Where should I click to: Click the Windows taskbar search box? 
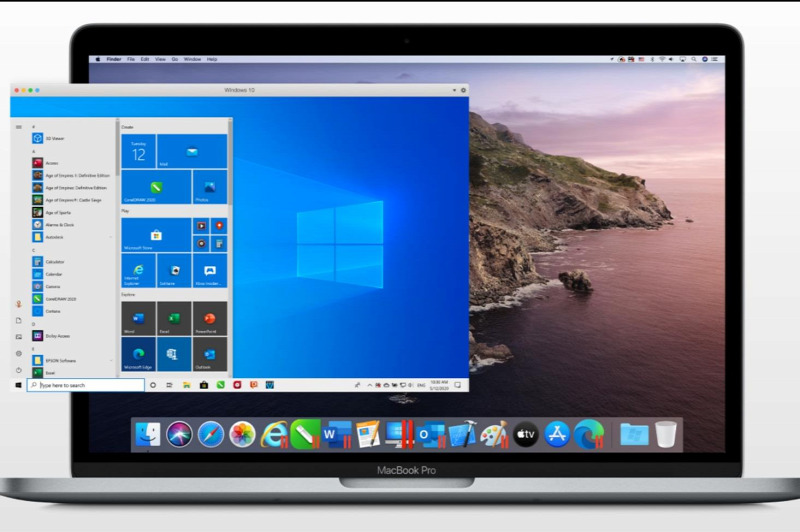(86, 385)
